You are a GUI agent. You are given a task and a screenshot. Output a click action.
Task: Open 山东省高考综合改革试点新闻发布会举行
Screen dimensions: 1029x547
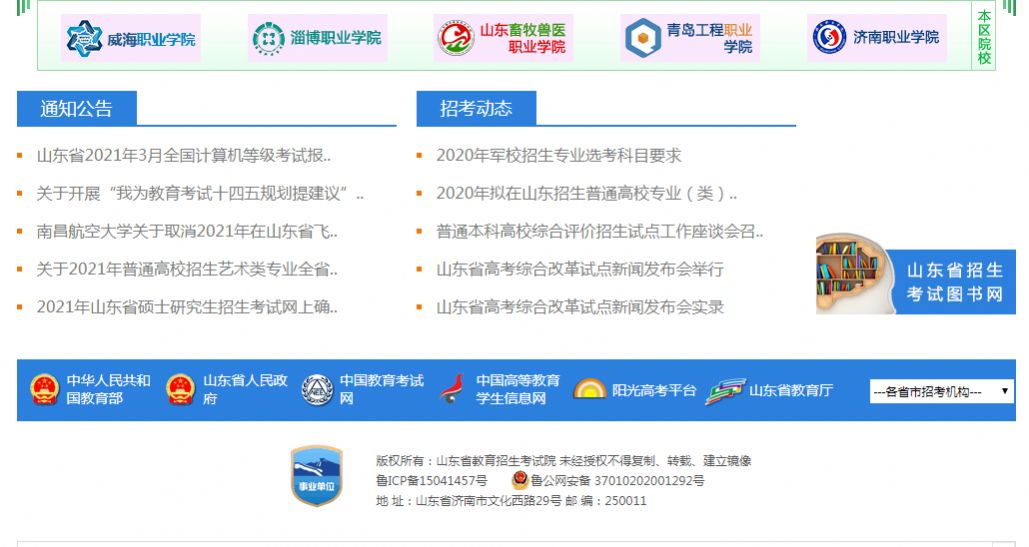pyautogui.click(x=580, y=269)
